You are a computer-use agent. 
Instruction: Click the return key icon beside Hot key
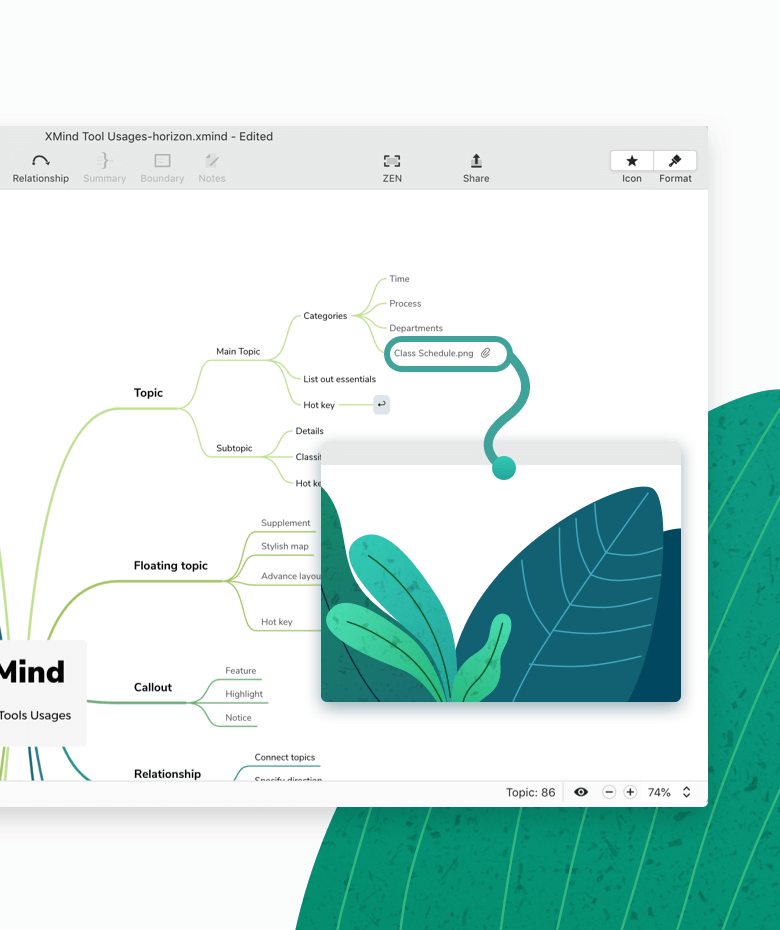(381, 405)
